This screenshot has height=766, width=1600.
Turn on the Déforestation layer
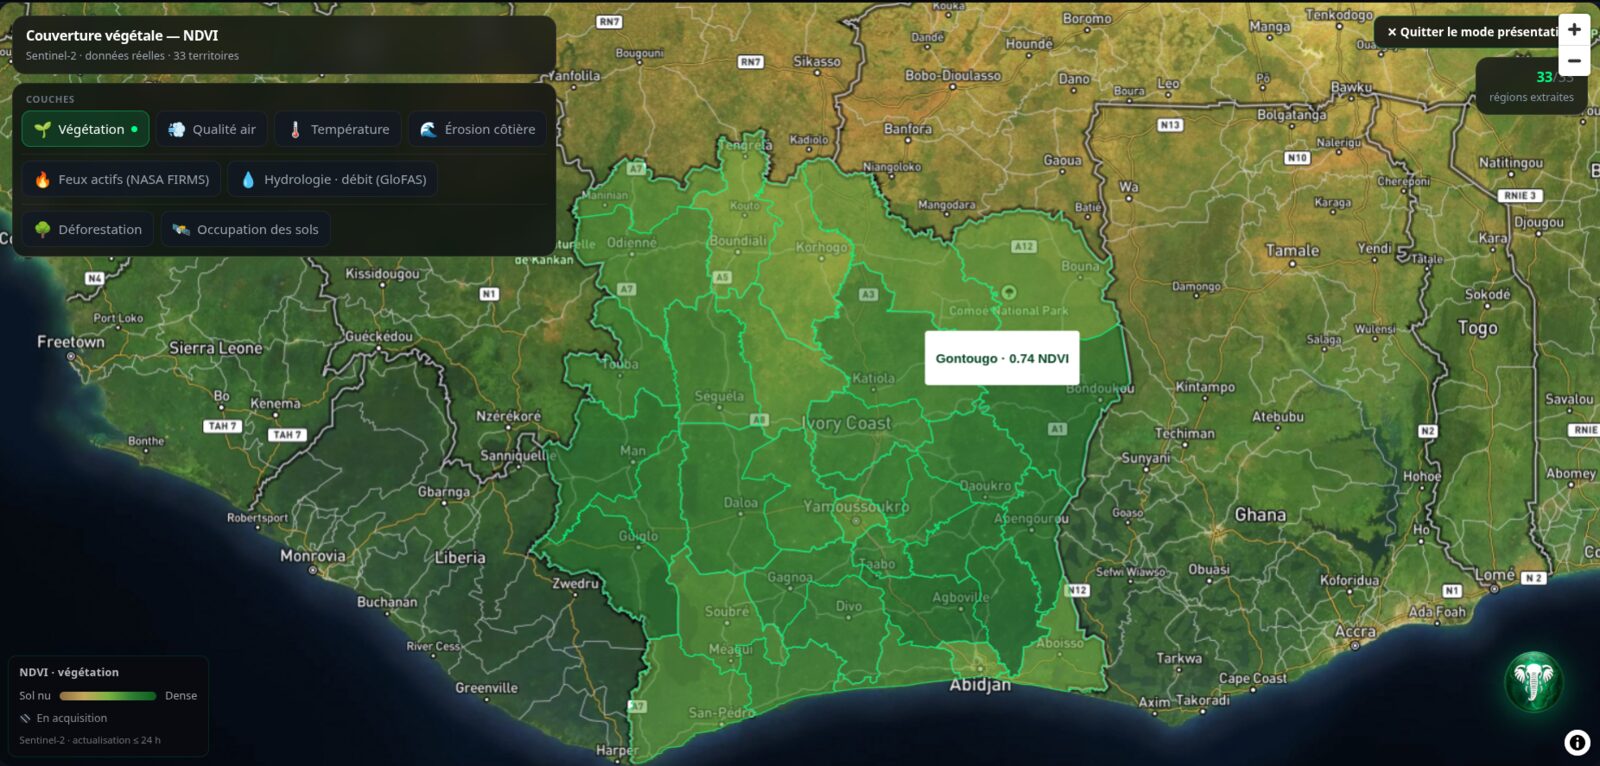tap(88, 229)
